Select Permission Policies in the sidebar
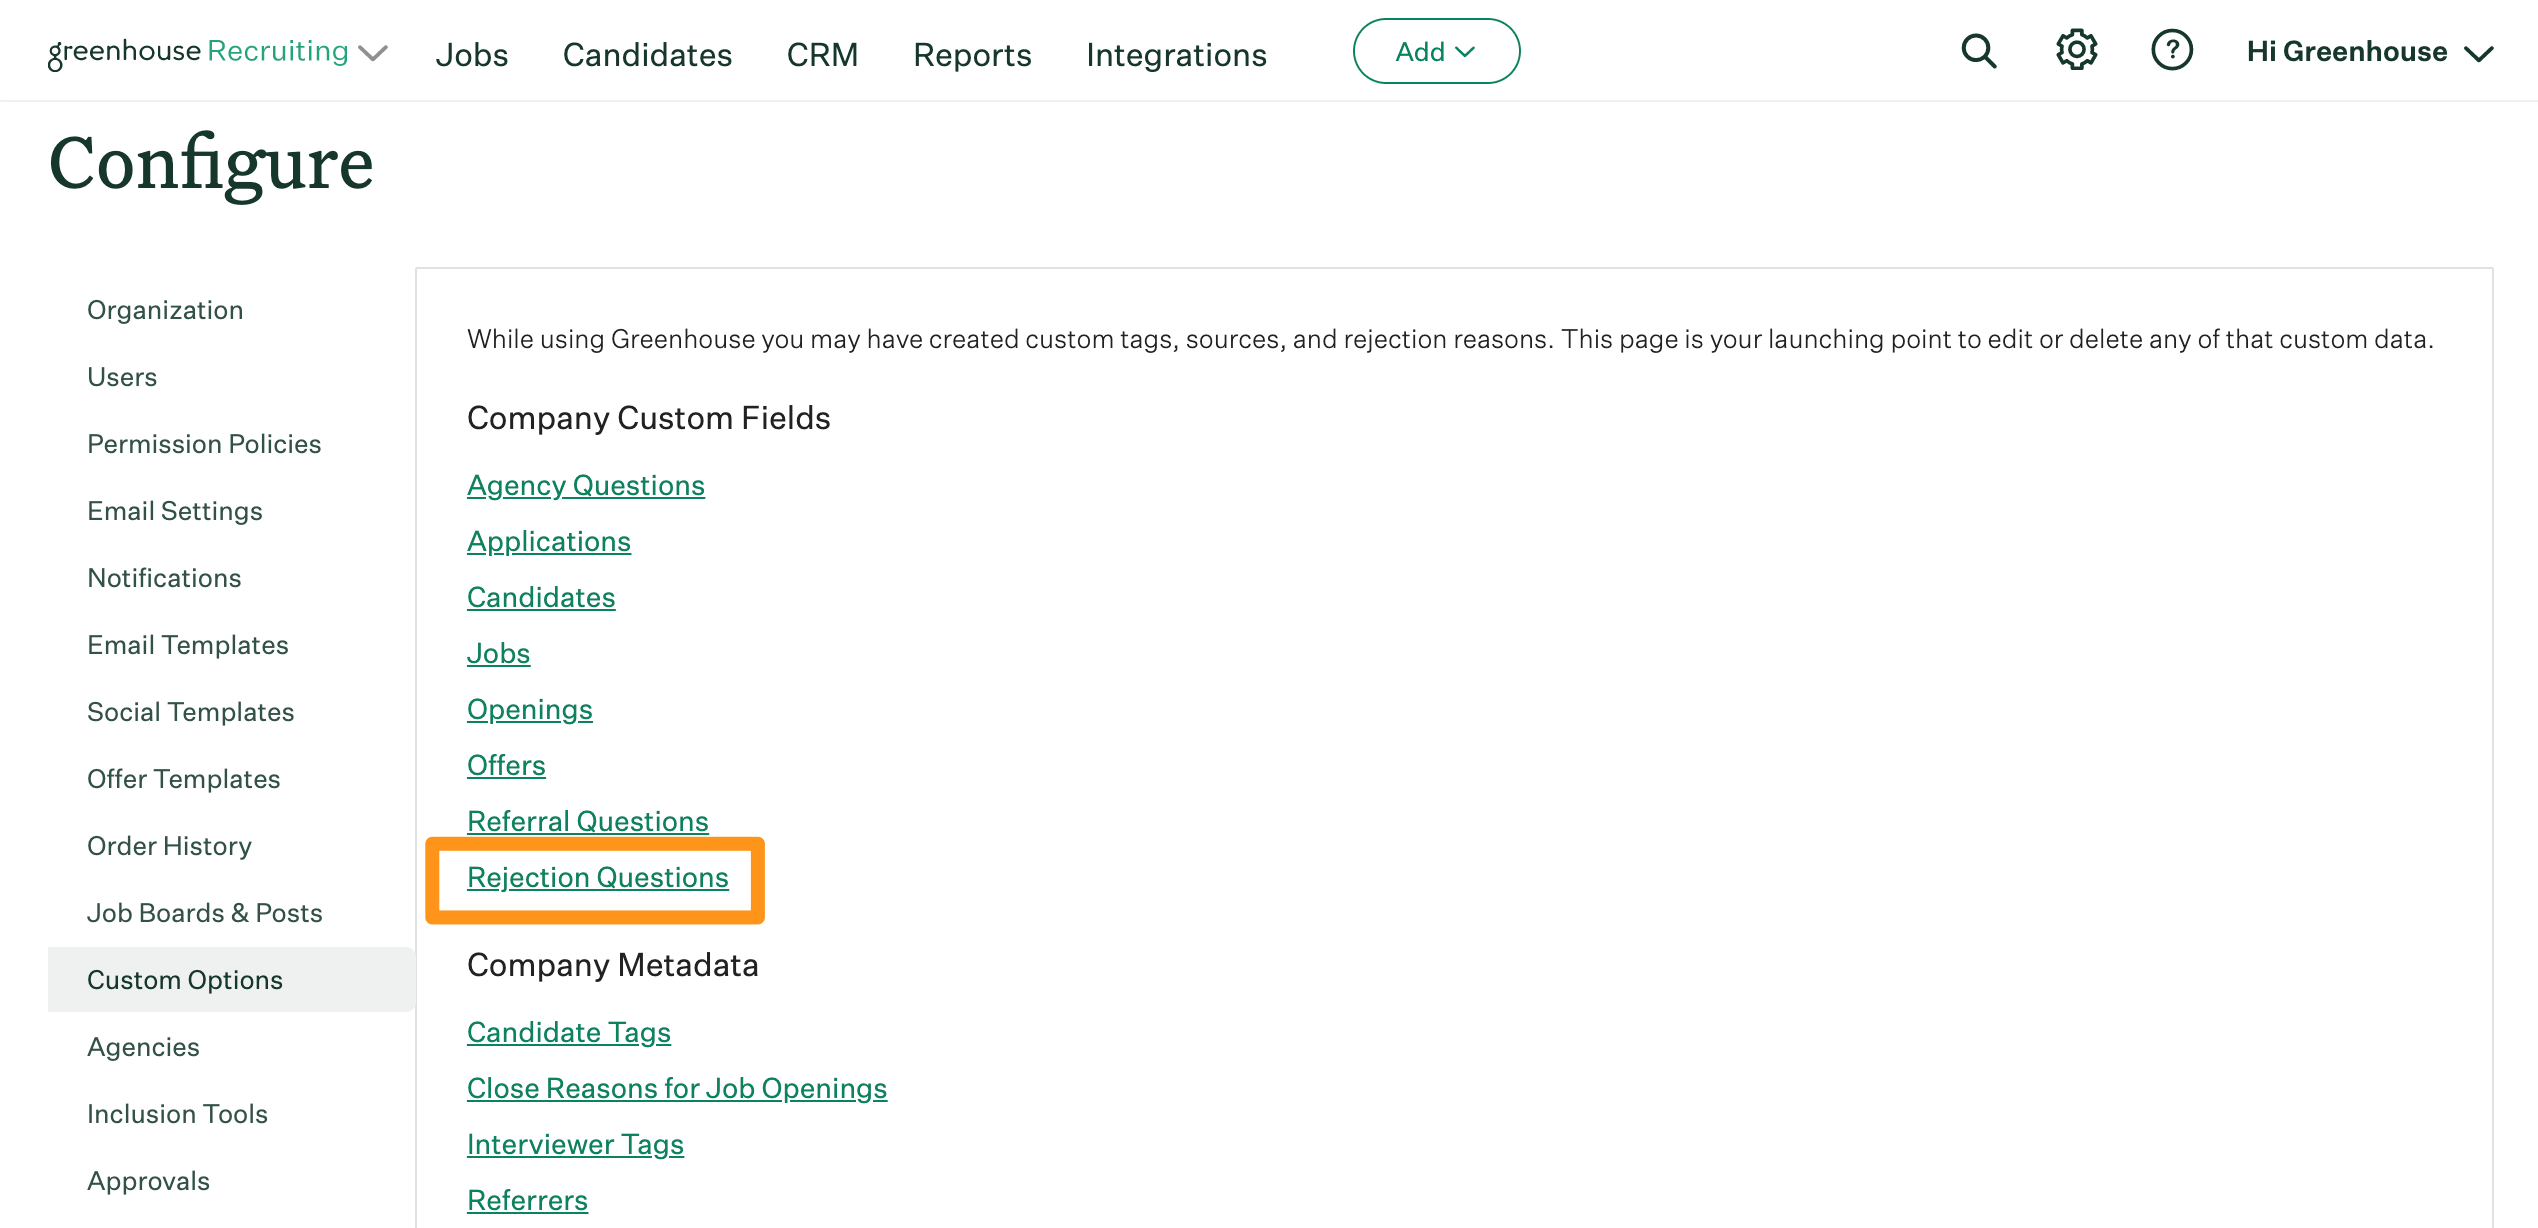 point(203,444)
